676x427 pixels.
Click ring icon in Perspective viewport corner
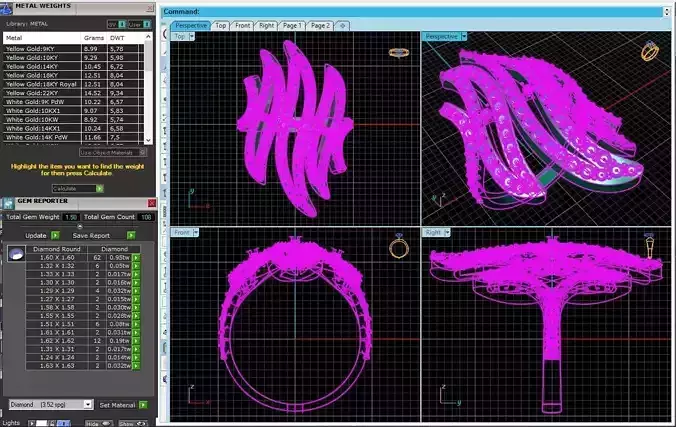pyautogui.click(x=650, y=51)
